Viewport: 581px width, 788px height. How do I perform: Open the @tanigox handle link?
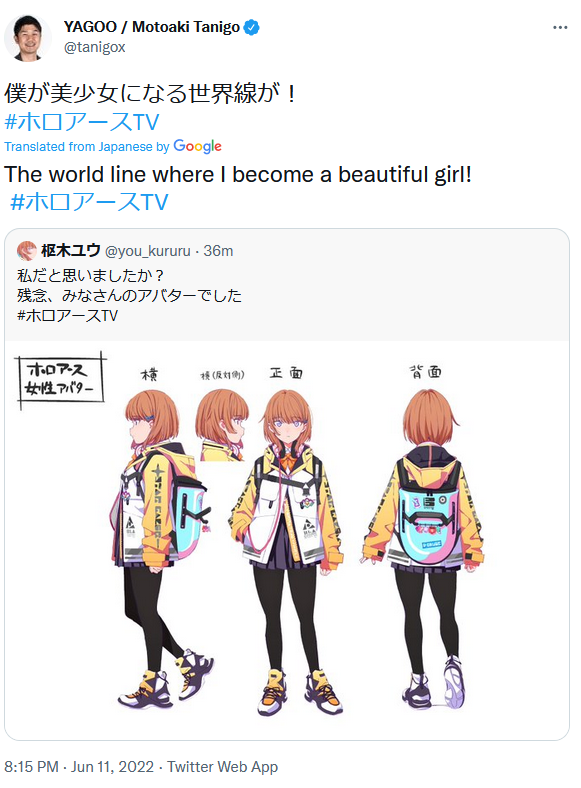94,47
